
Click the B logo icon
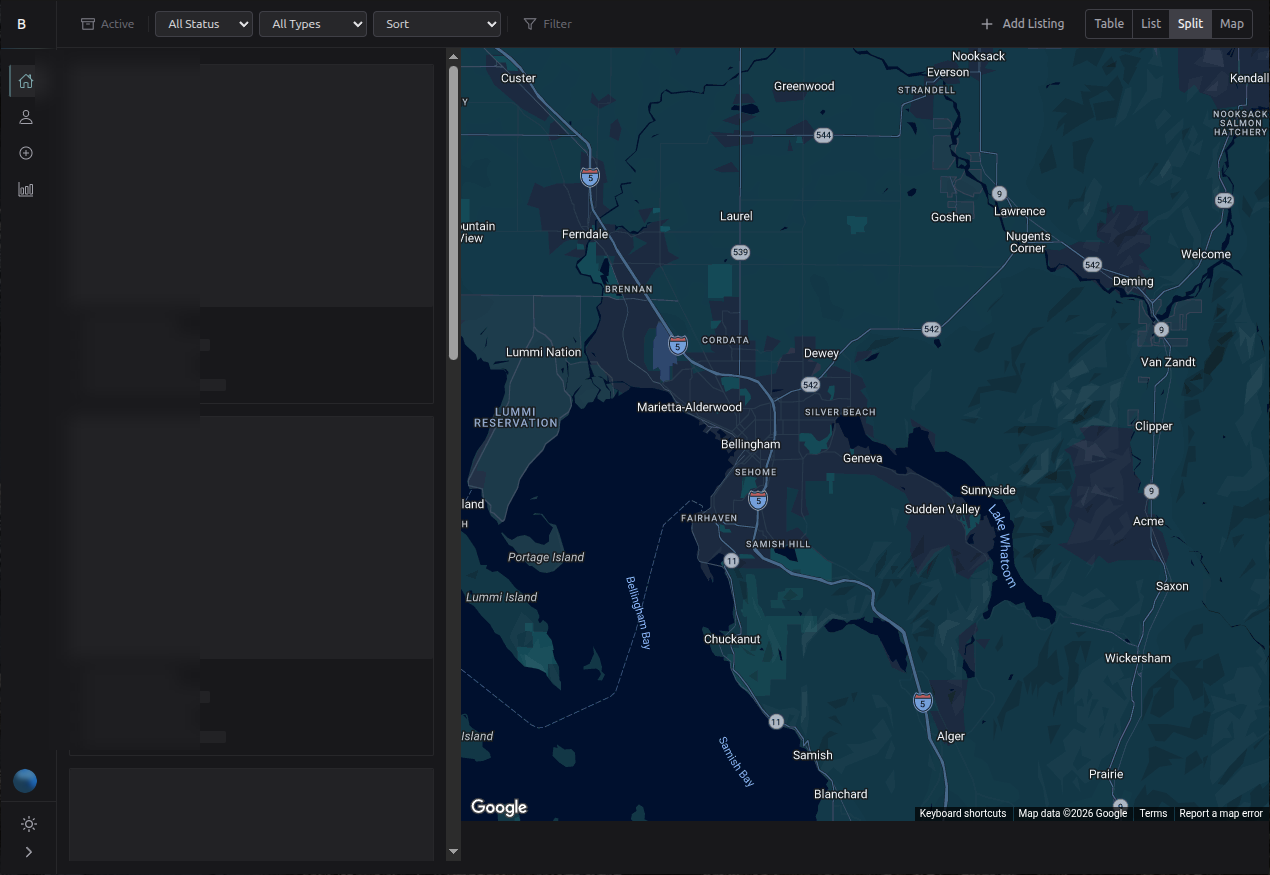click(22, 24)
